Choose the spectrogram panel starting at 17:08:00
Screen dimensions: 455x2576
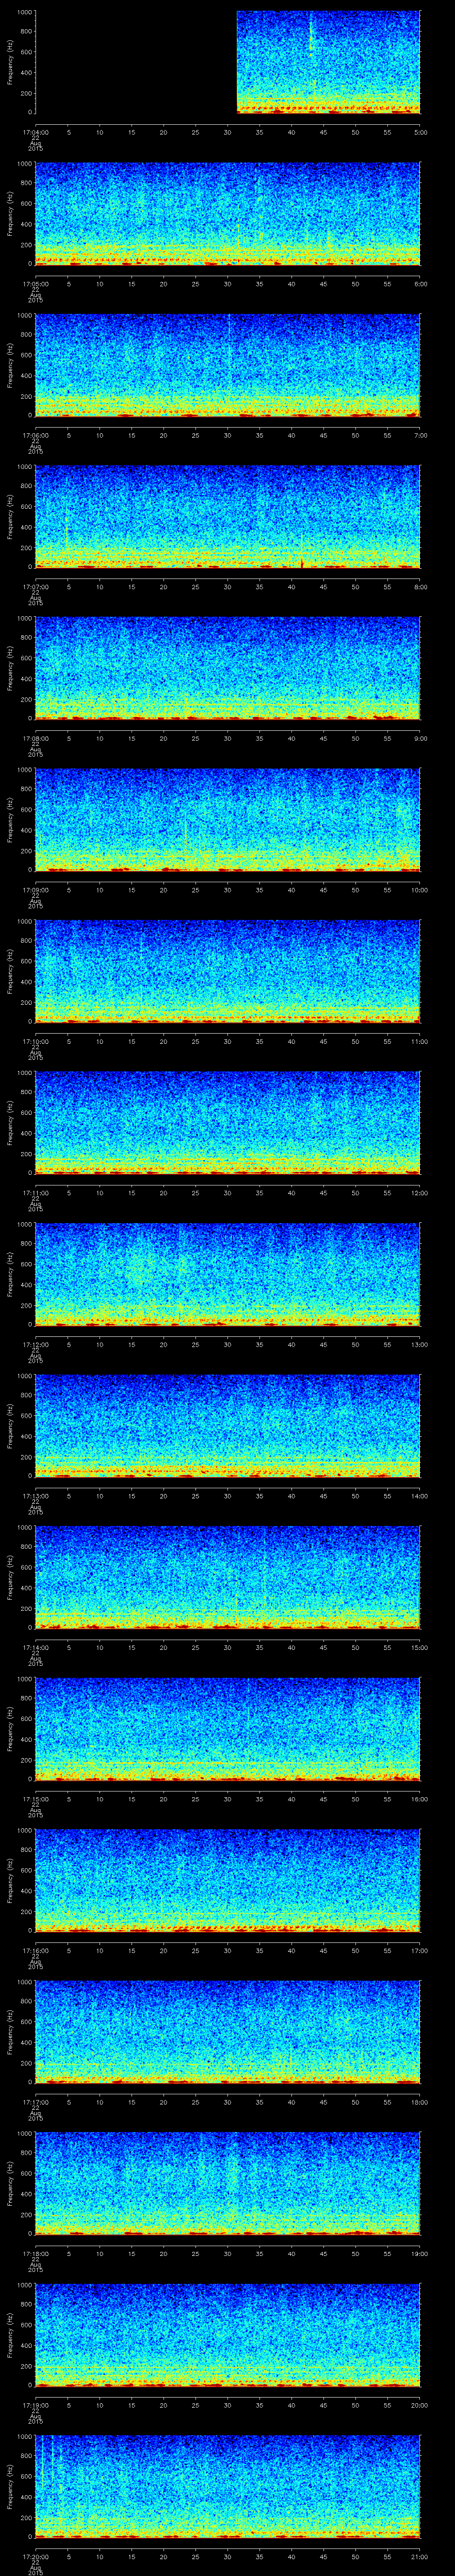(x=227, y=668)
